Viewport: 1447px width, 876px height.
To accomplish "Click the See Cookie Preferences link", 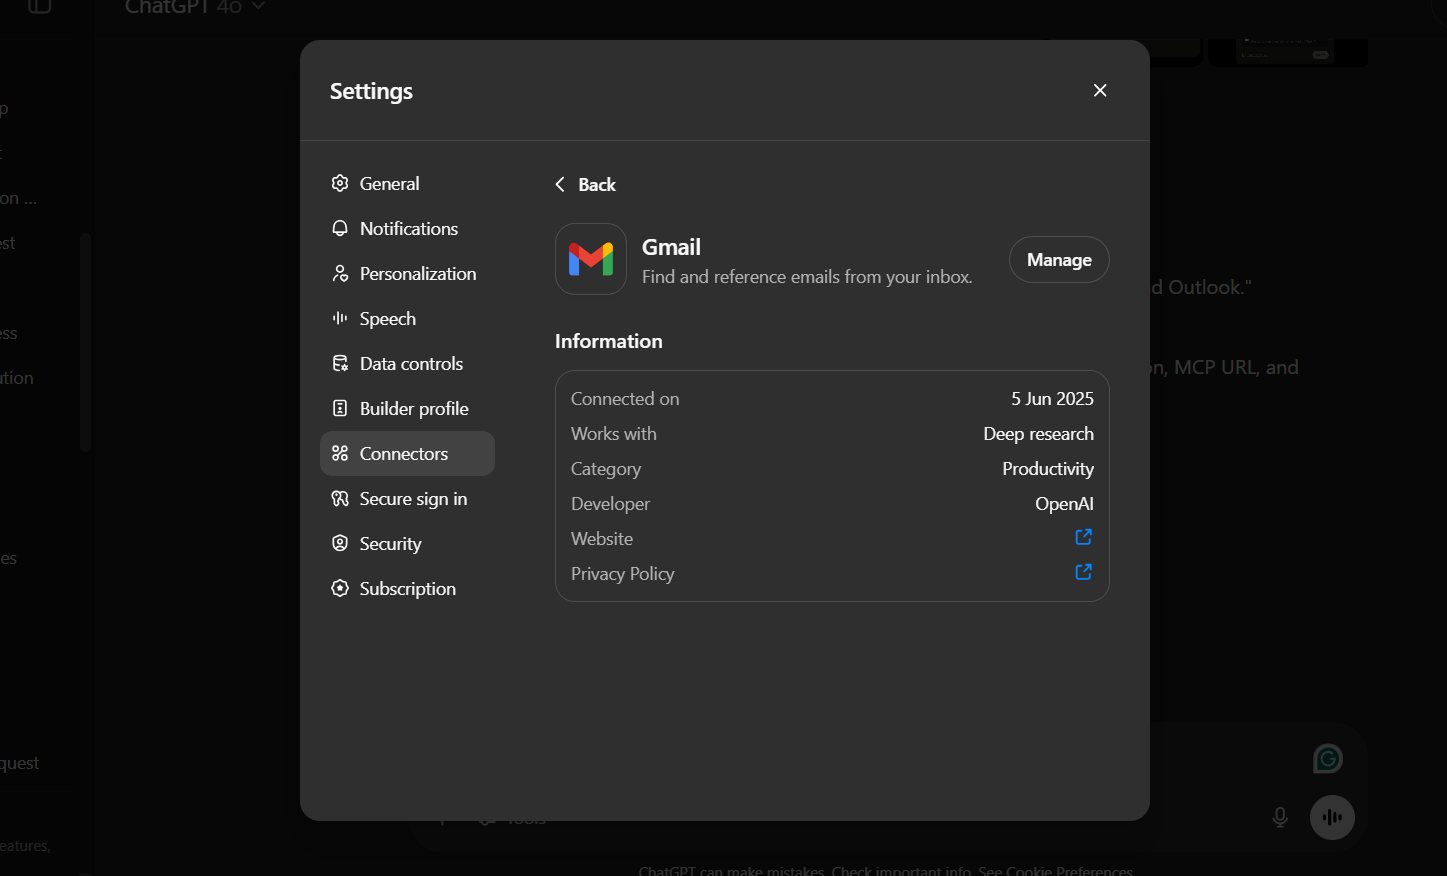I will 1055,870.
